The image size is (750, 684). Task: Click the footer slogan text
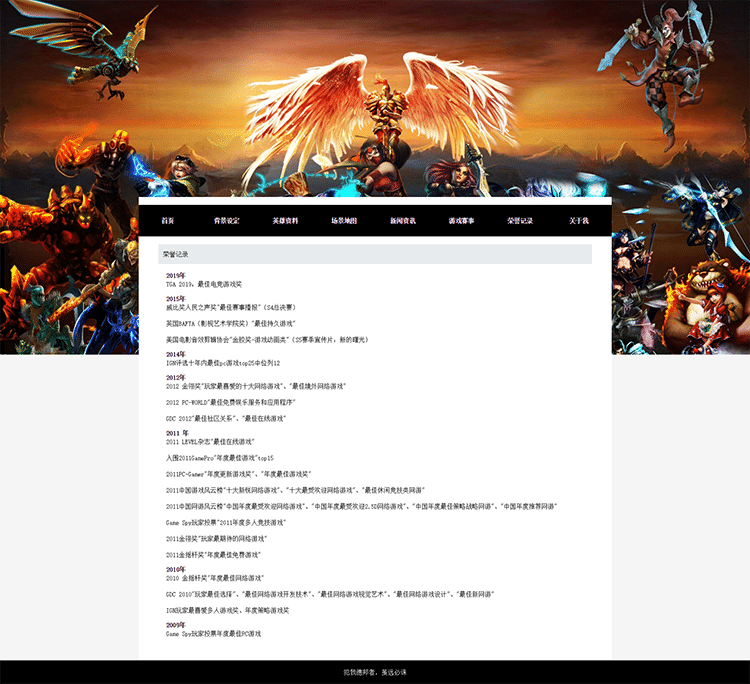[x=375, y=672]
